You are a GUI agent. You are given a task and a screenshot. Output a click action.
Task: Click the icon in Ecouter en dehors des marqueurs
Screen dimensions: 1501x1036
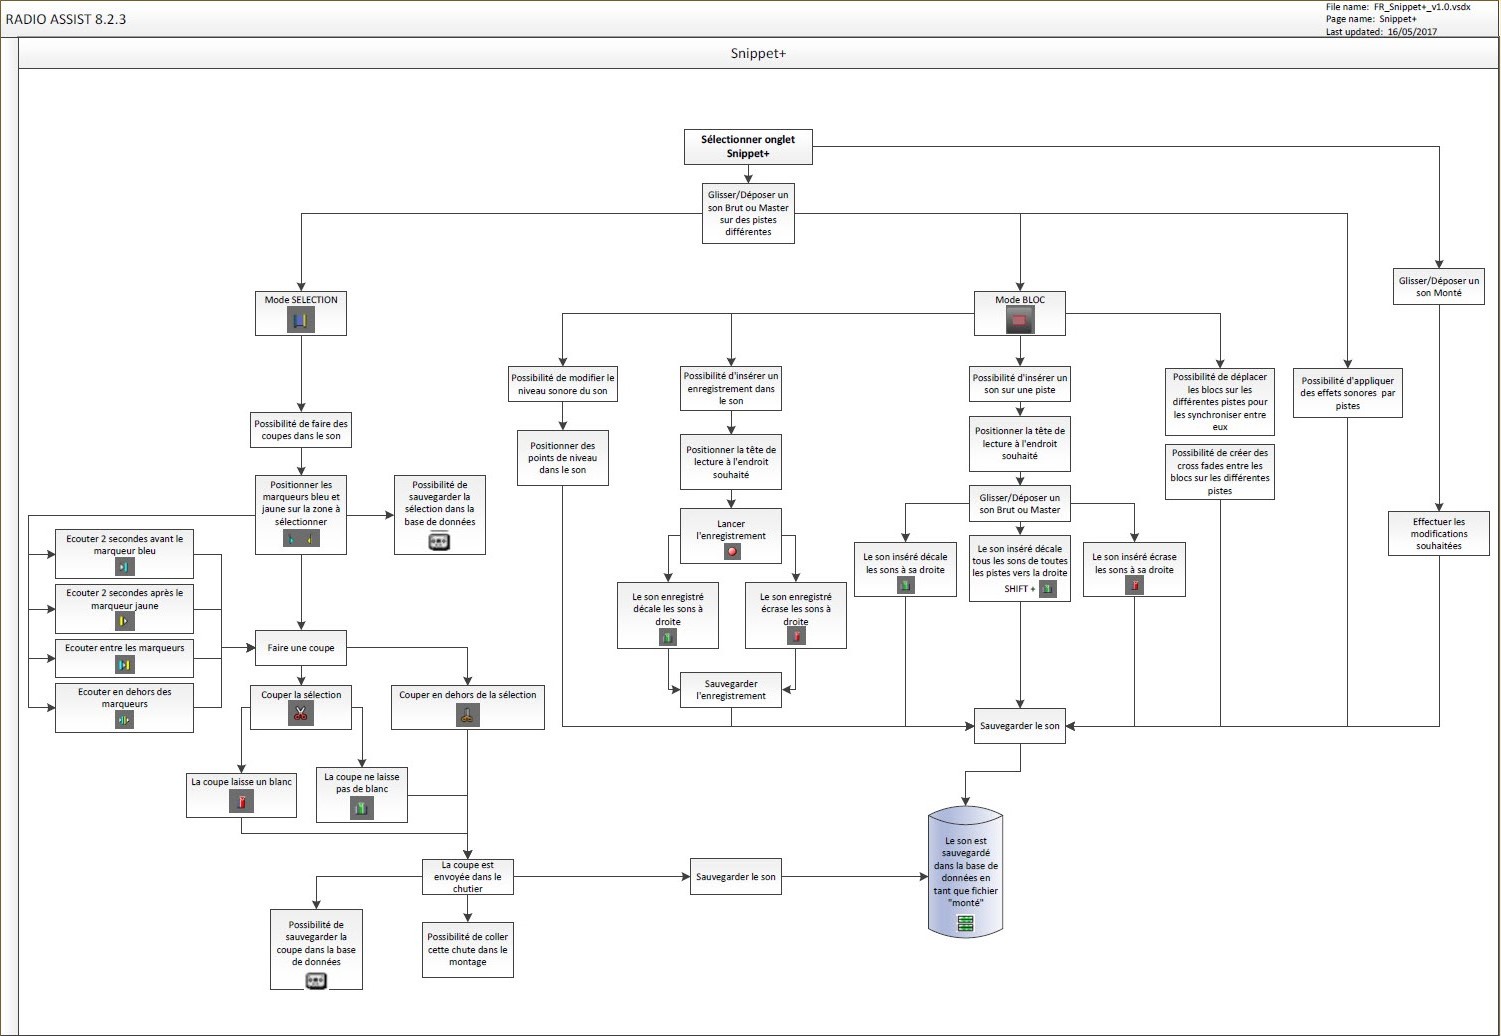coord(124,720)
